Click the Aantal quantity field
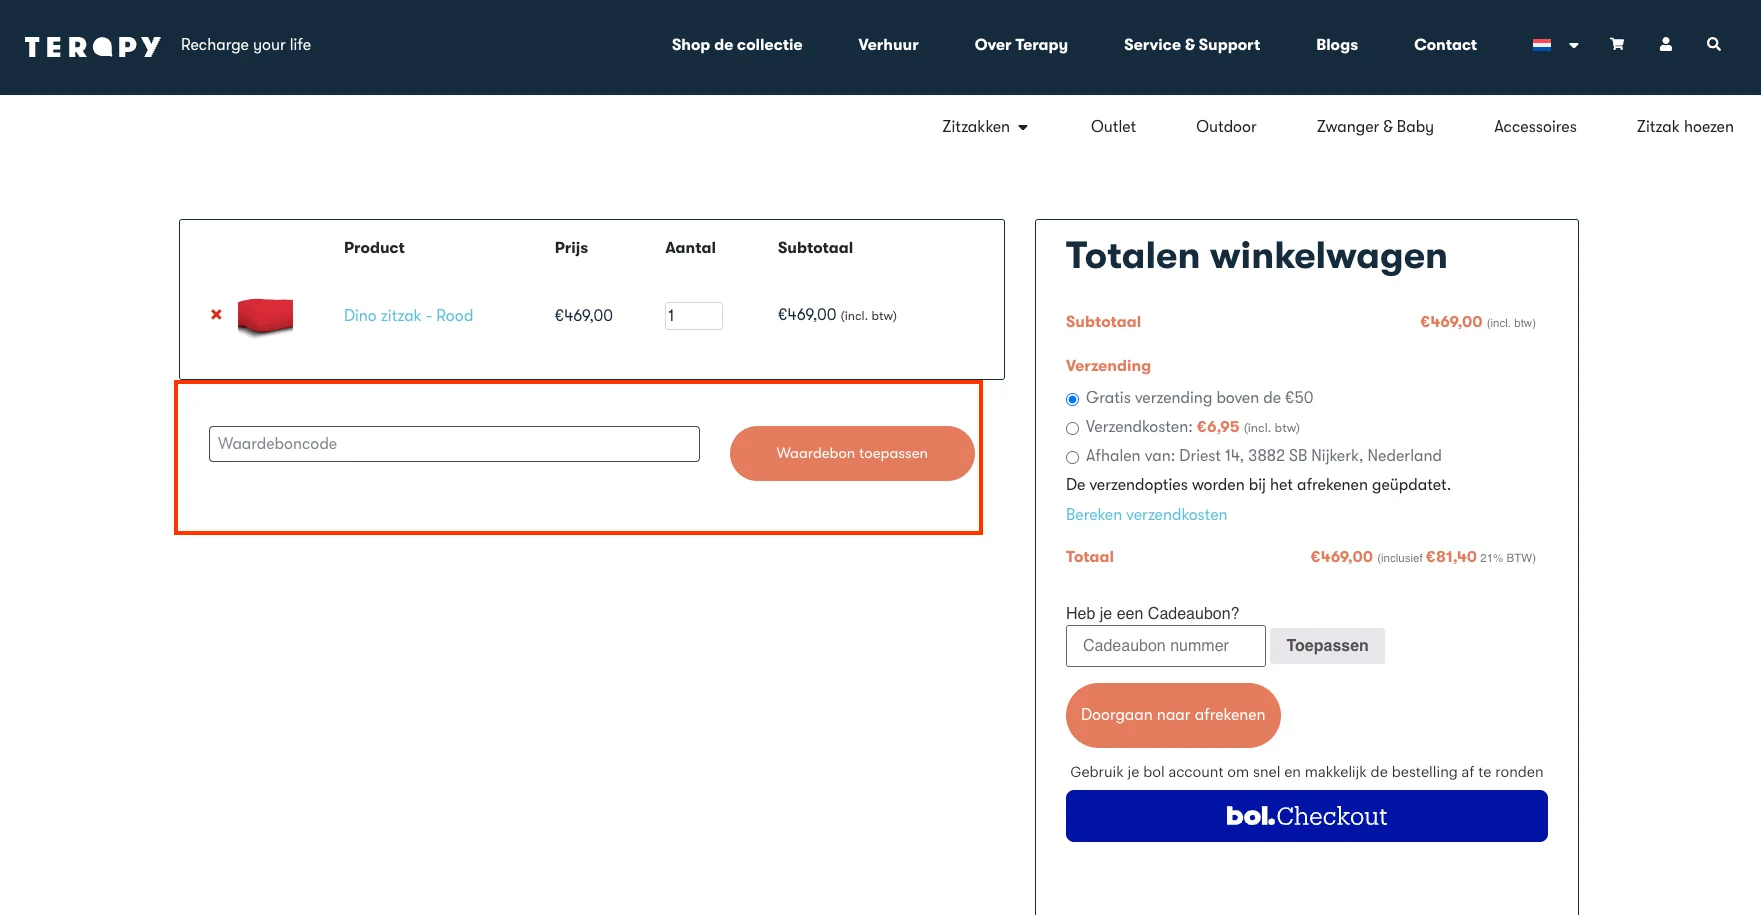1761x915 pixels. [x=693, y=316]
